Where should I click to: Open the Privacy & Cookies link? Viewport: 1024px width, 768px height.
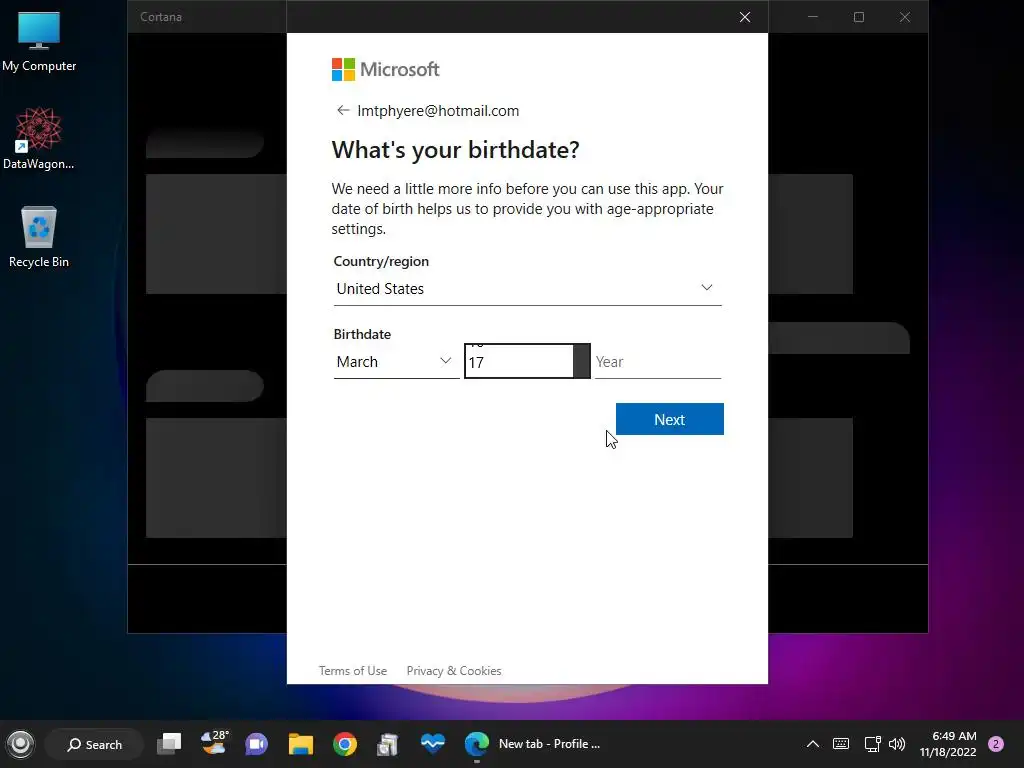(454, 671)
